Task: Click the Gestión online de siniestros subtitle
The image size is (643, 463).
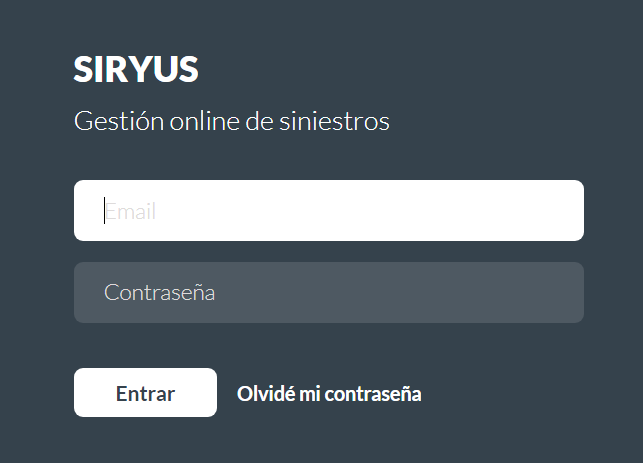Action: pyautogui.click(x=231, y=122)
